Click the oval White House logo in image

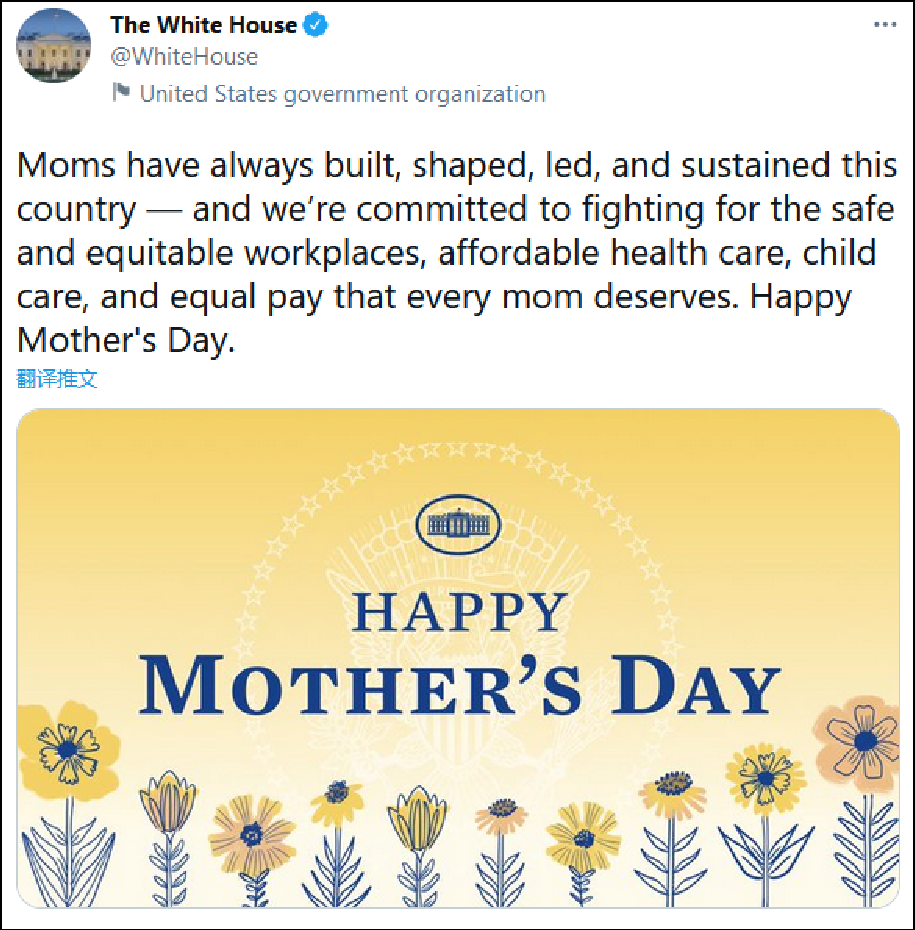[459, 524]
